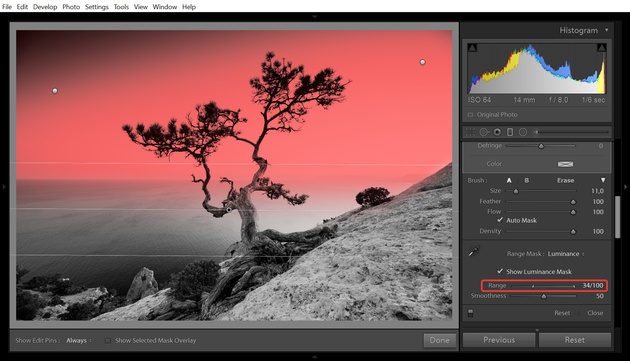The width and height of the screenshot is (630, 361).
Task: Open the Settings menu
Action: click(x=97, y=7)
